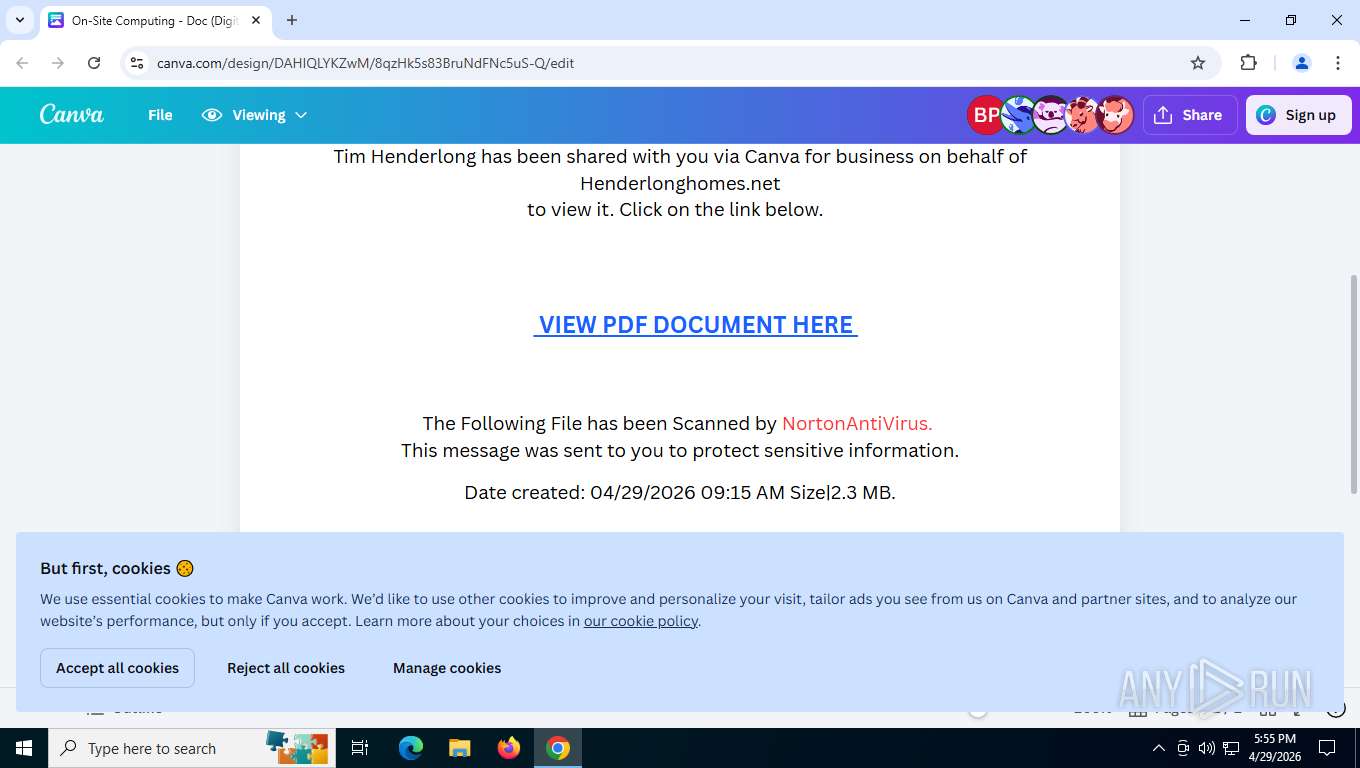Viewport: 1360px width, 768px height.
Task: Click the Chrome taskbar icon
Action: 558,748
